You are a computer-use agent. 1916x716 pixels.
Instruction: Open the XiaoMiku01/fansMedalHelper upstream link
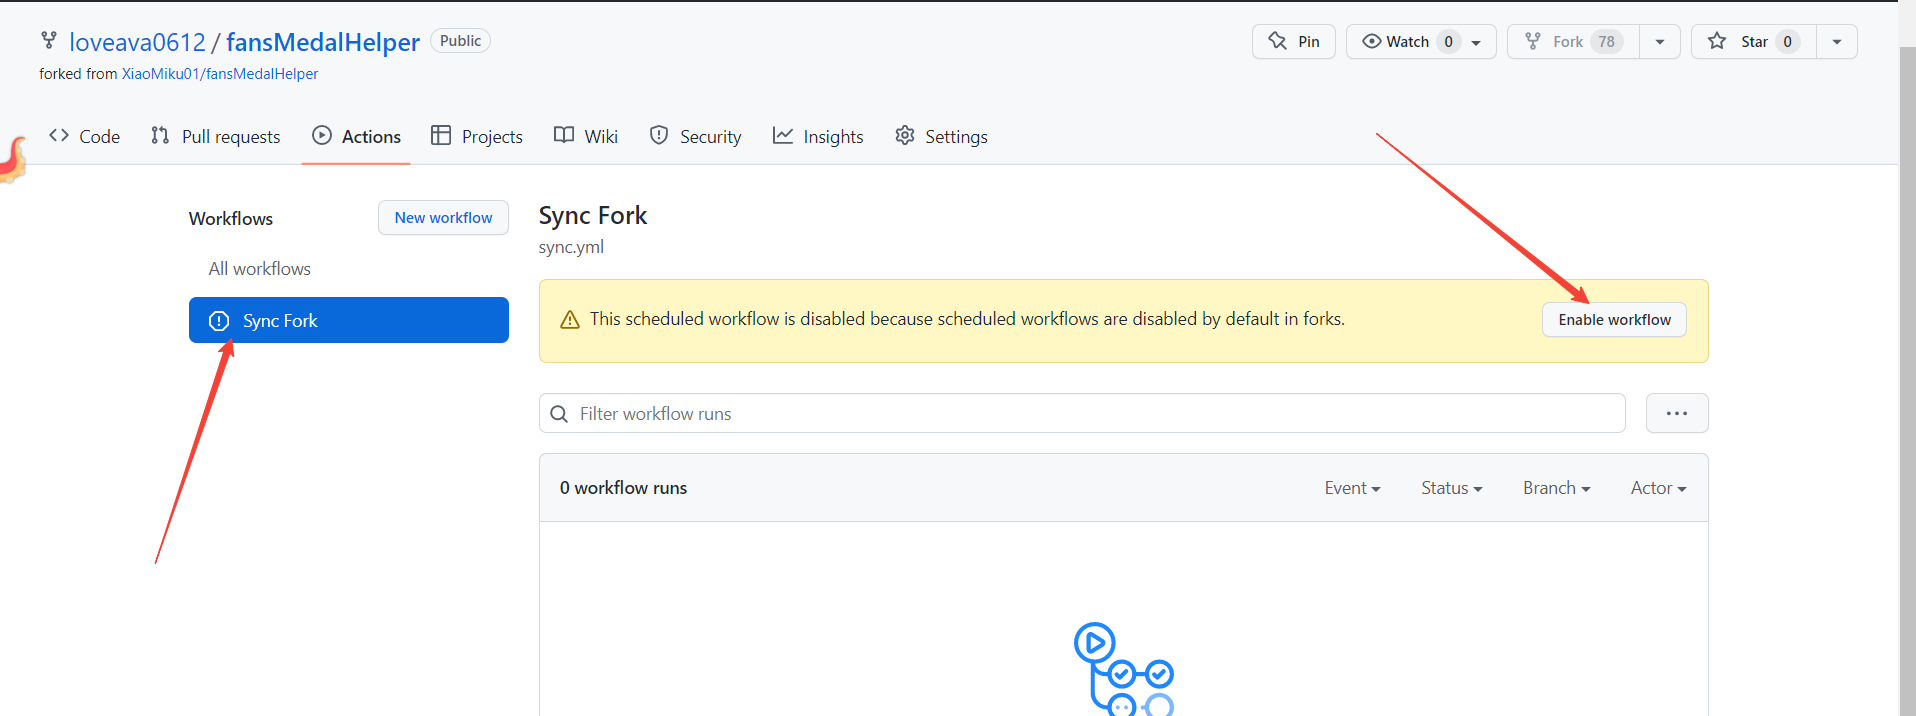pyautogui.click(x=220, y=74)
